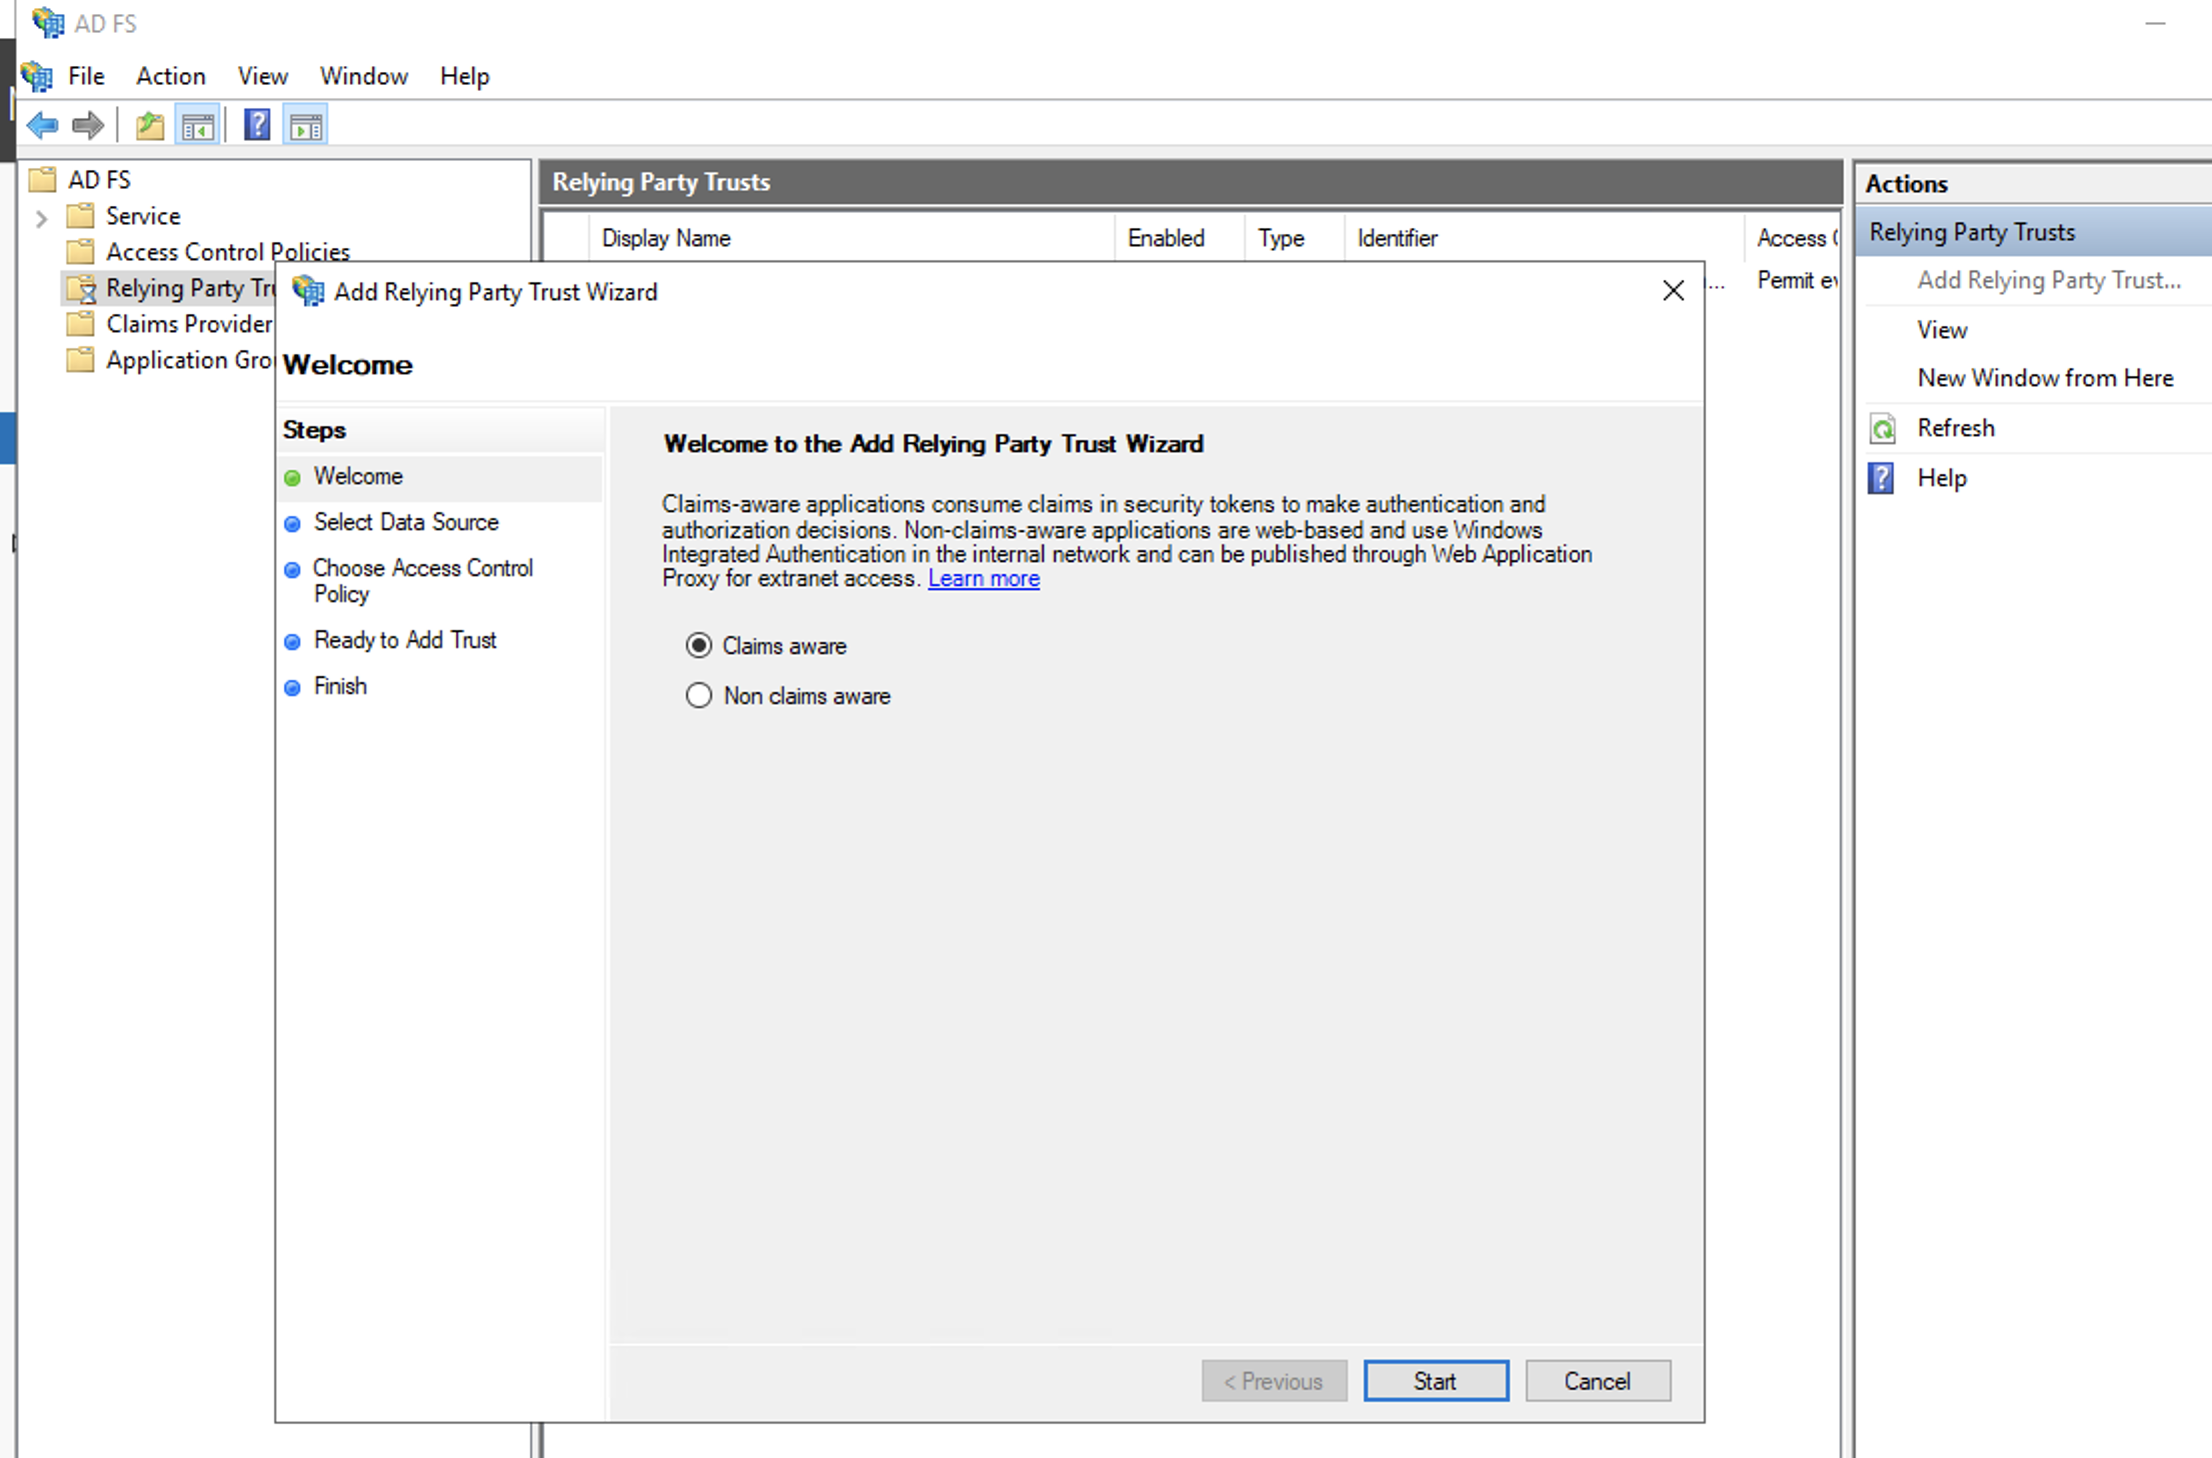Open the View action in Actions pane
Image resolution: width=2212 pixels, height=1458 pixels.
click(x=1942, y=329)
